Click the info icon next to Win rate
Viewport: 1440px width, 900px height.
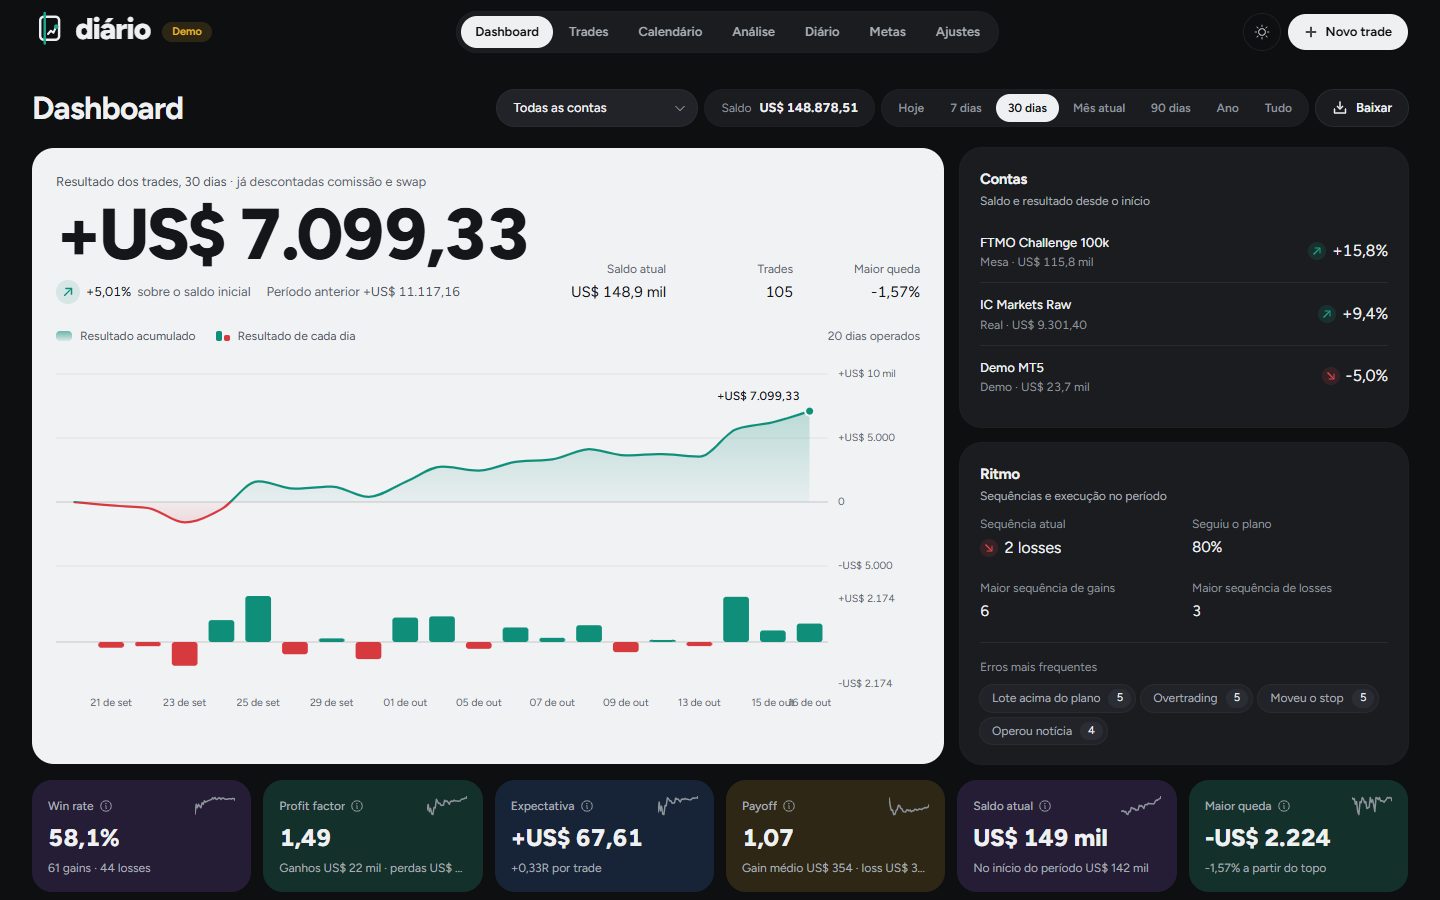106,806
